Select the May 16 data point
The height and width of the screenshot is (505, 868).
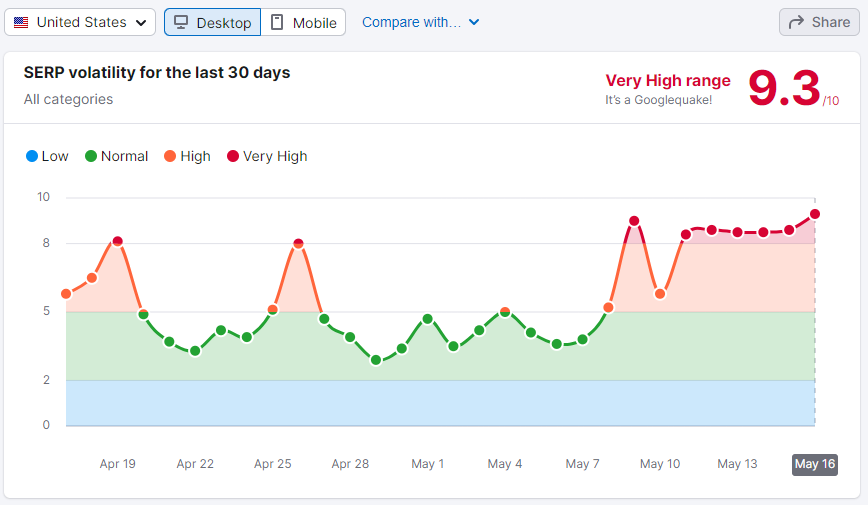815,214
